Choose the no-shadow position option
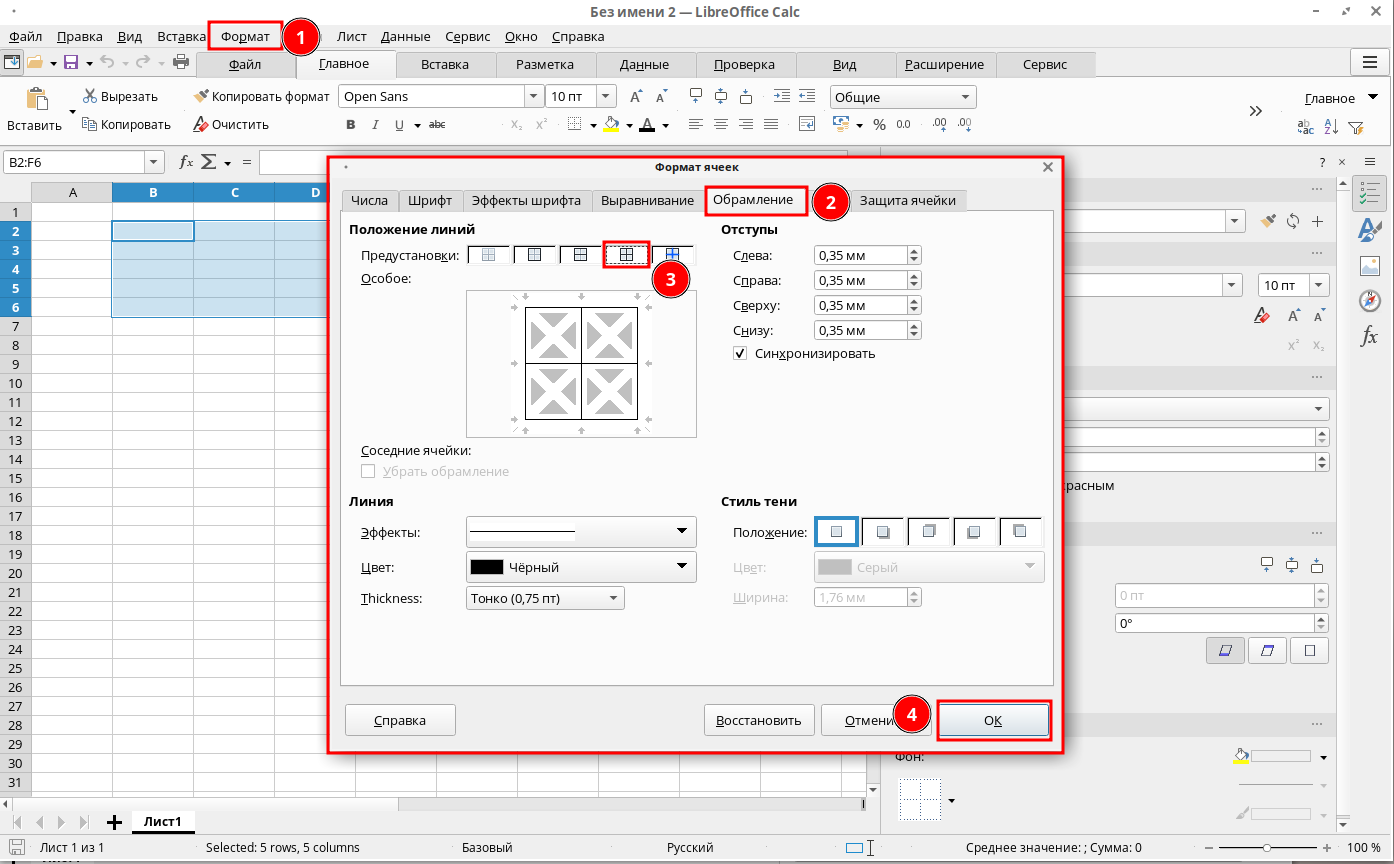Screen dimensions: 1394x864 [836, 531]
